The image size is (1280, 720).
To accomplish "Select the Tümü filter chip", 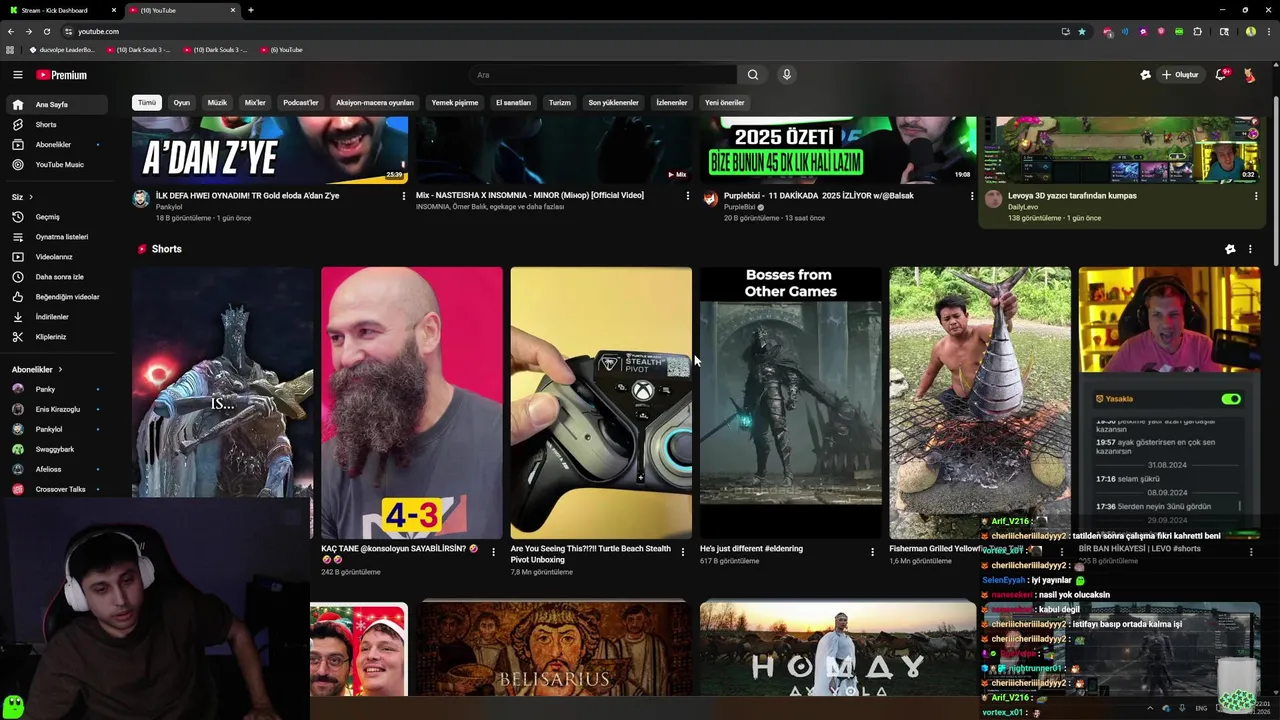I will tap(147, 102).
